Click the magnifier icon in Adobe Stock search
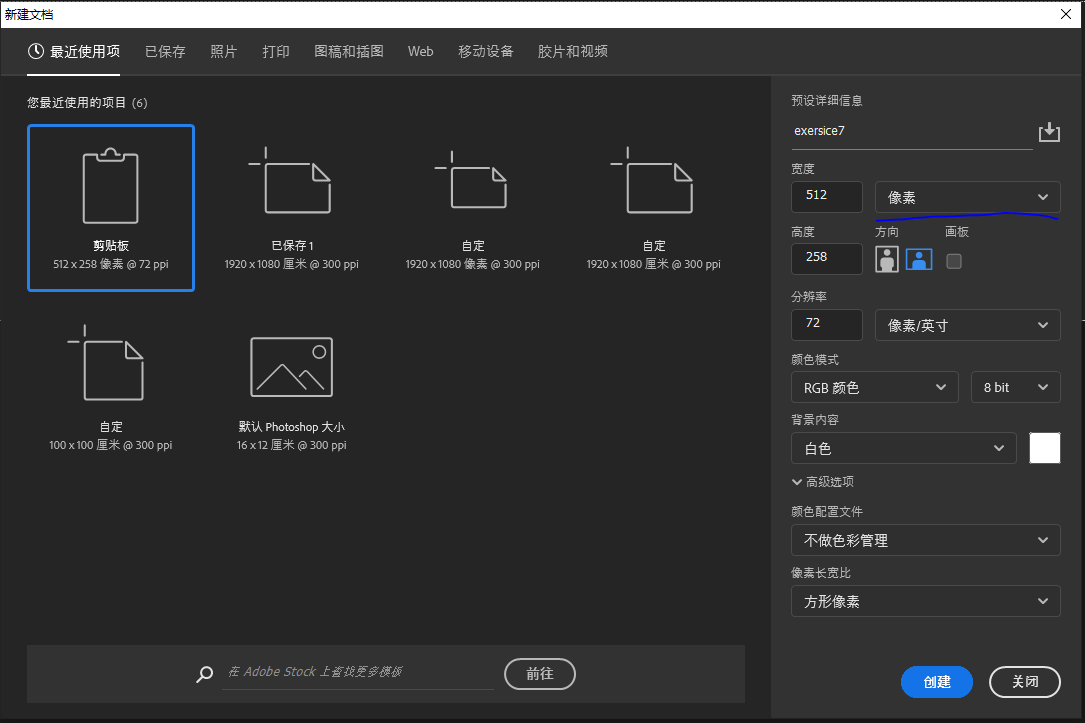This screenshot has height=723, width=1085. pos(204,674)
